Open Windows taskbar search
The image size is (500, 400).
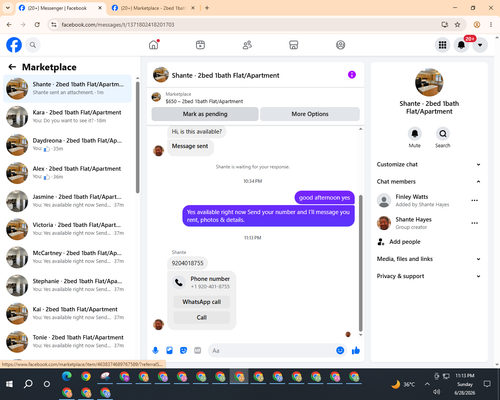point(28,384)
